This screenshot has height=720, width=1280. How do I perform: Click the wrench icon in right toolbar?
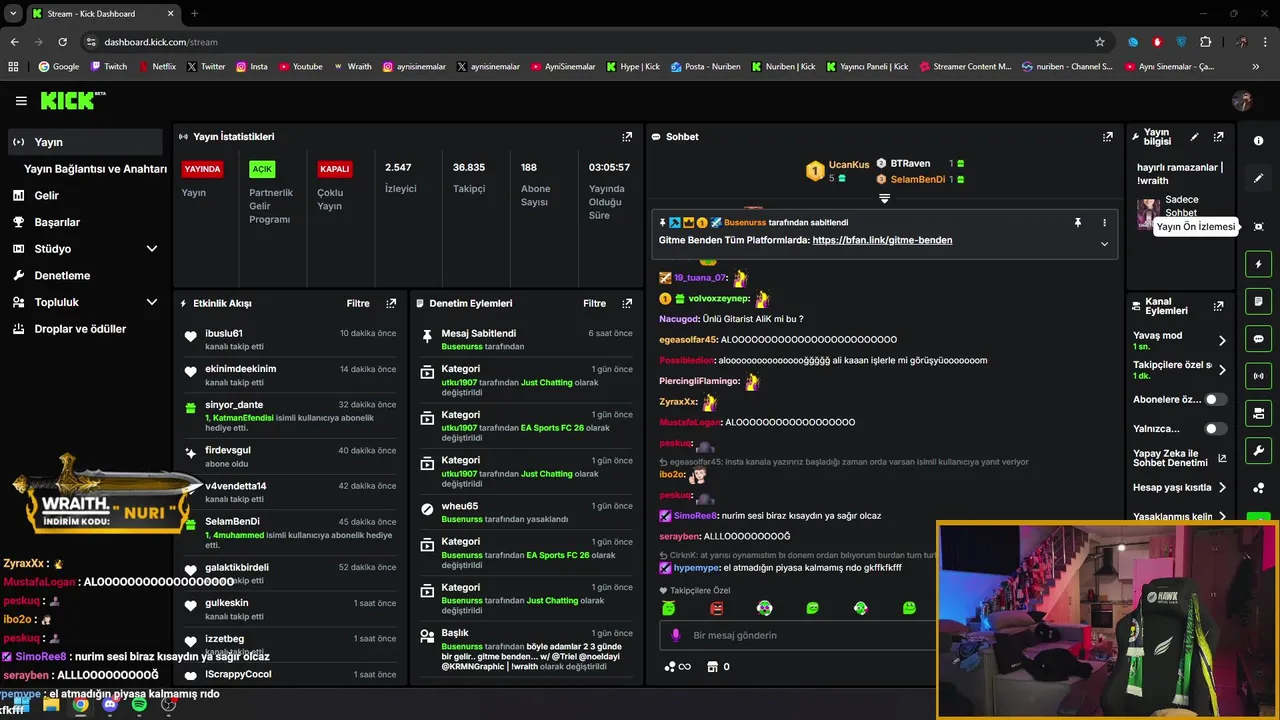(x=1258, y=450)
